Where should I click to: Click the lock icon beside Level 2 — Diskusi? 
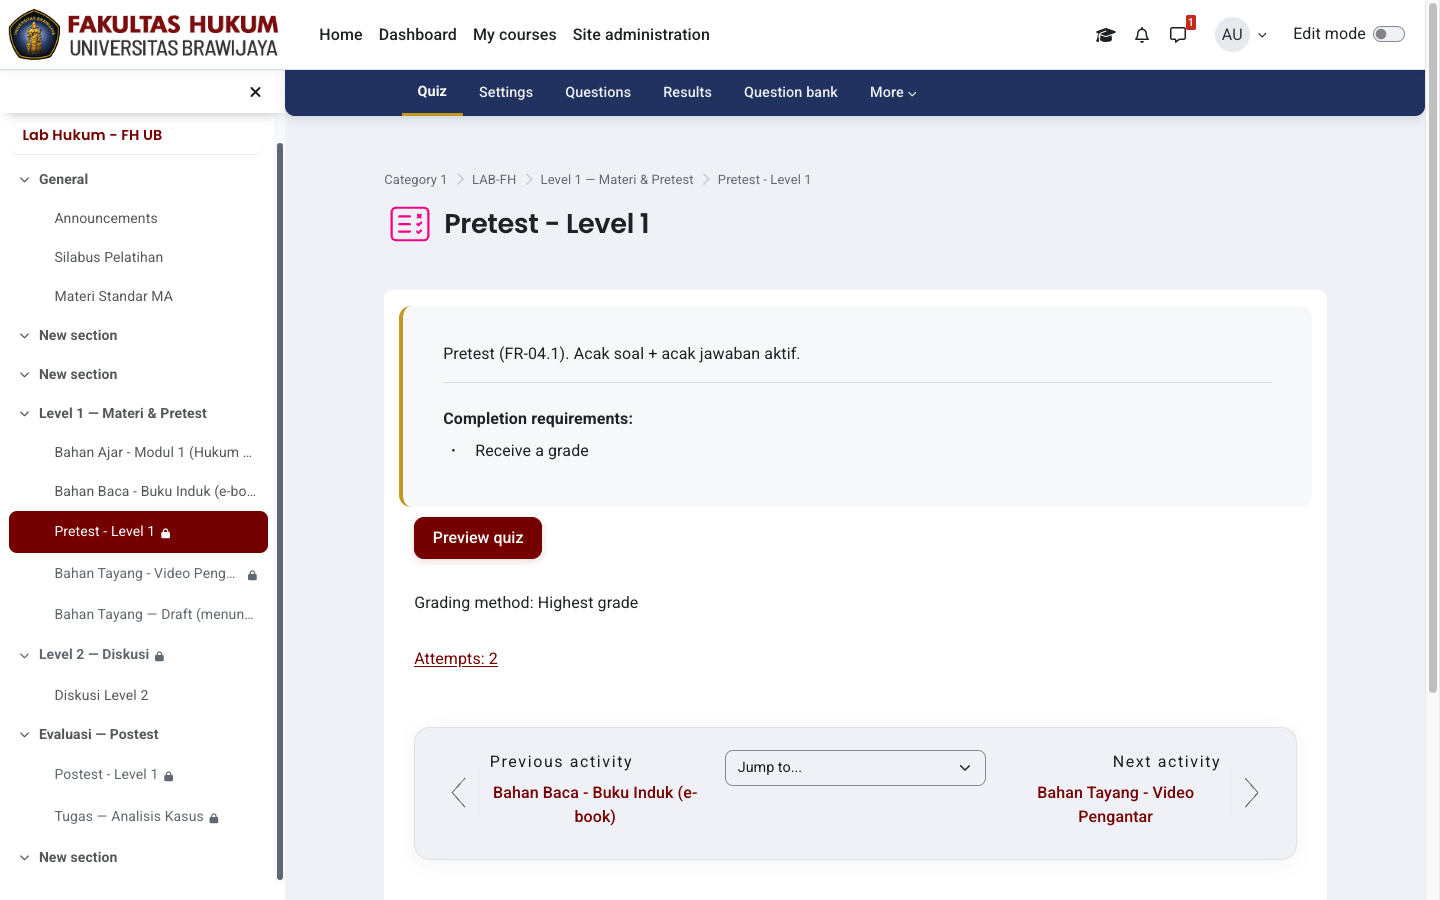[159, 656]
